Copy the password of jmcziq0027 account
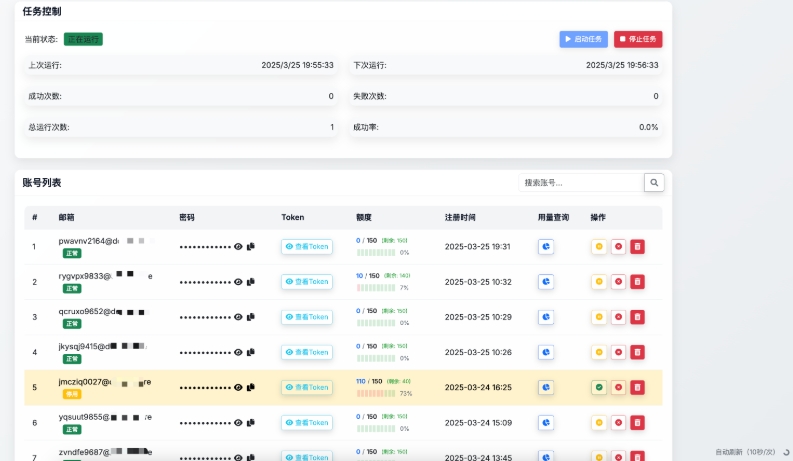The width and height of the screenshot is (793, 461). (251, 387)
